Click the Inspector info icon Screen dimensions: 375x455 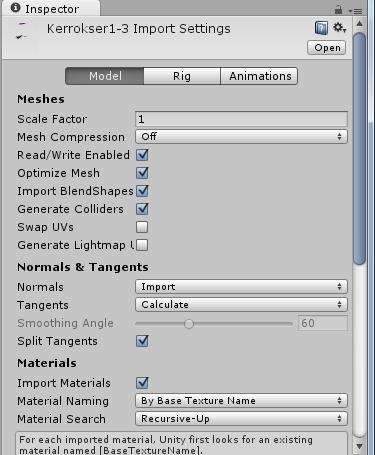coord(15,8)
